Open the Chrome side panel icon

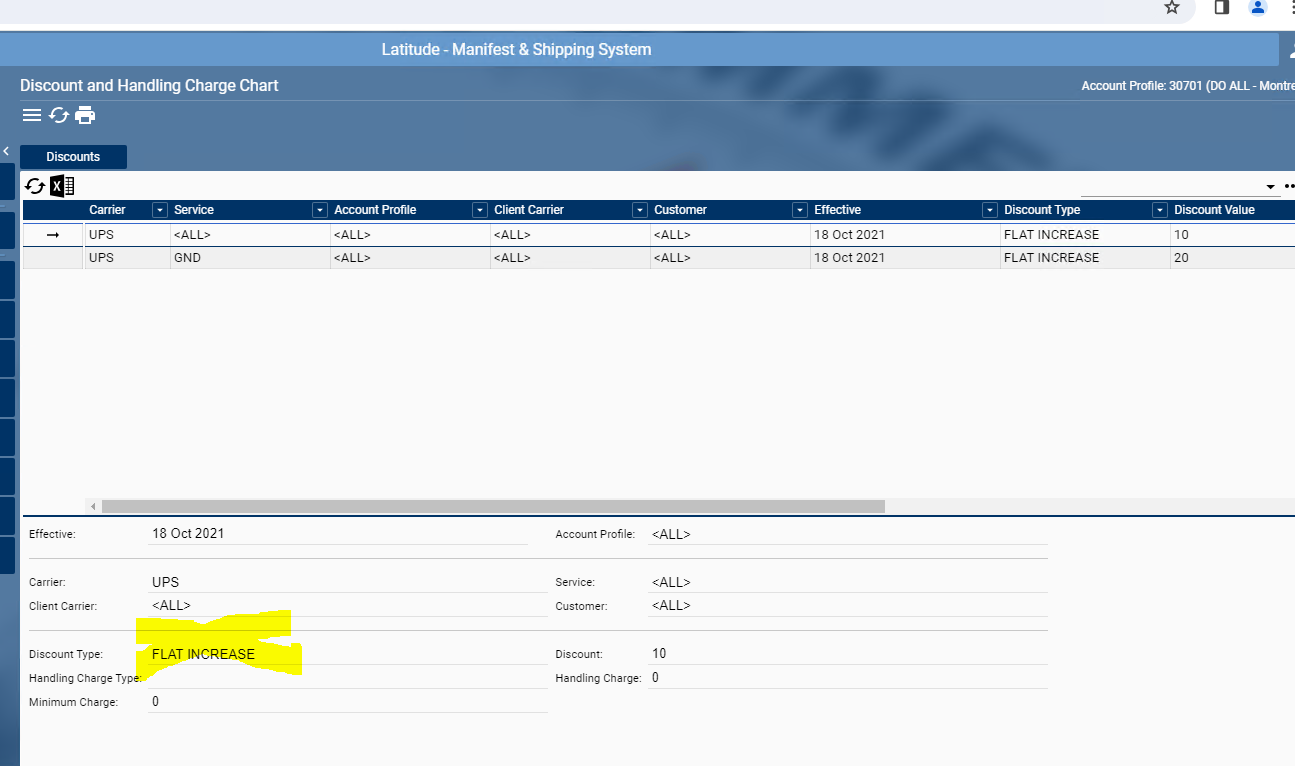pos(1221,8)
